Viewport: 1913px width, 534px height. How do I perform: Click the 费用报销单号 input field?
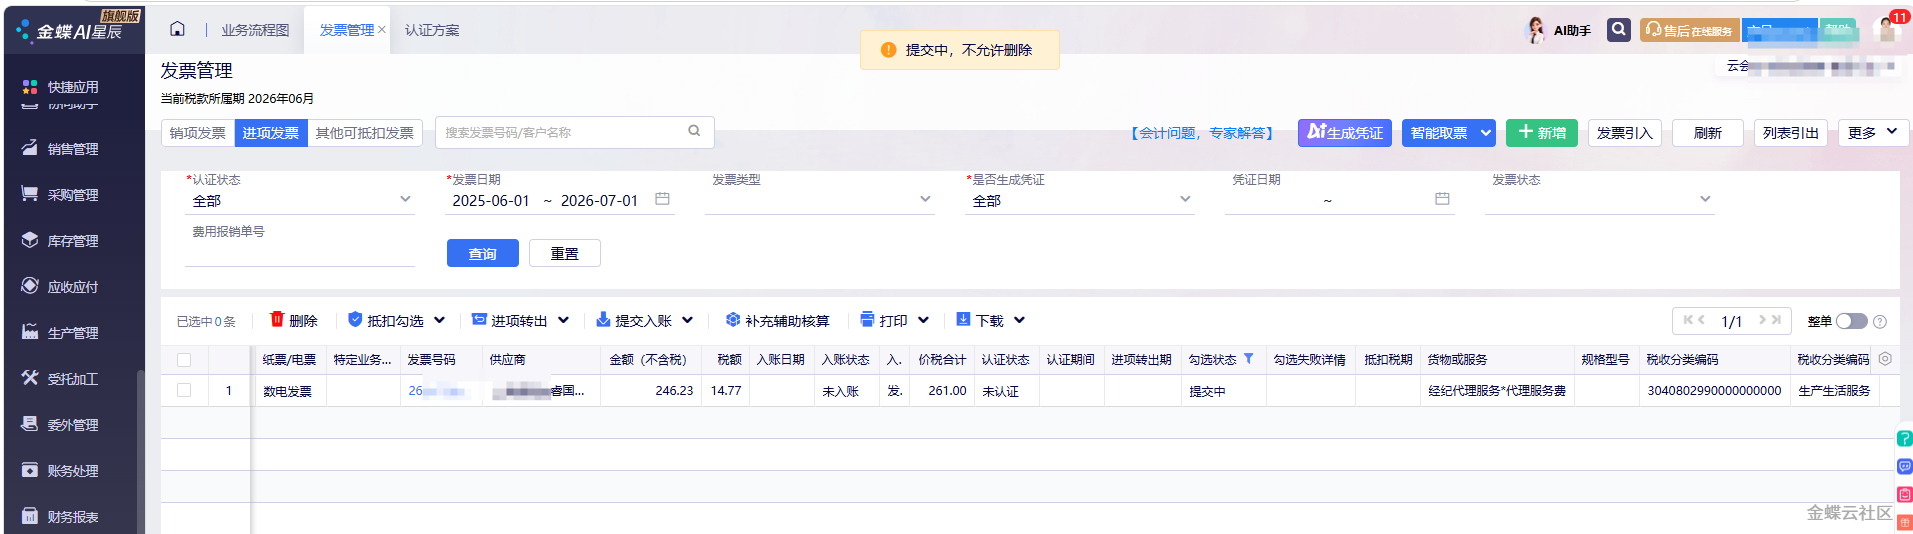tap(300, 253)
